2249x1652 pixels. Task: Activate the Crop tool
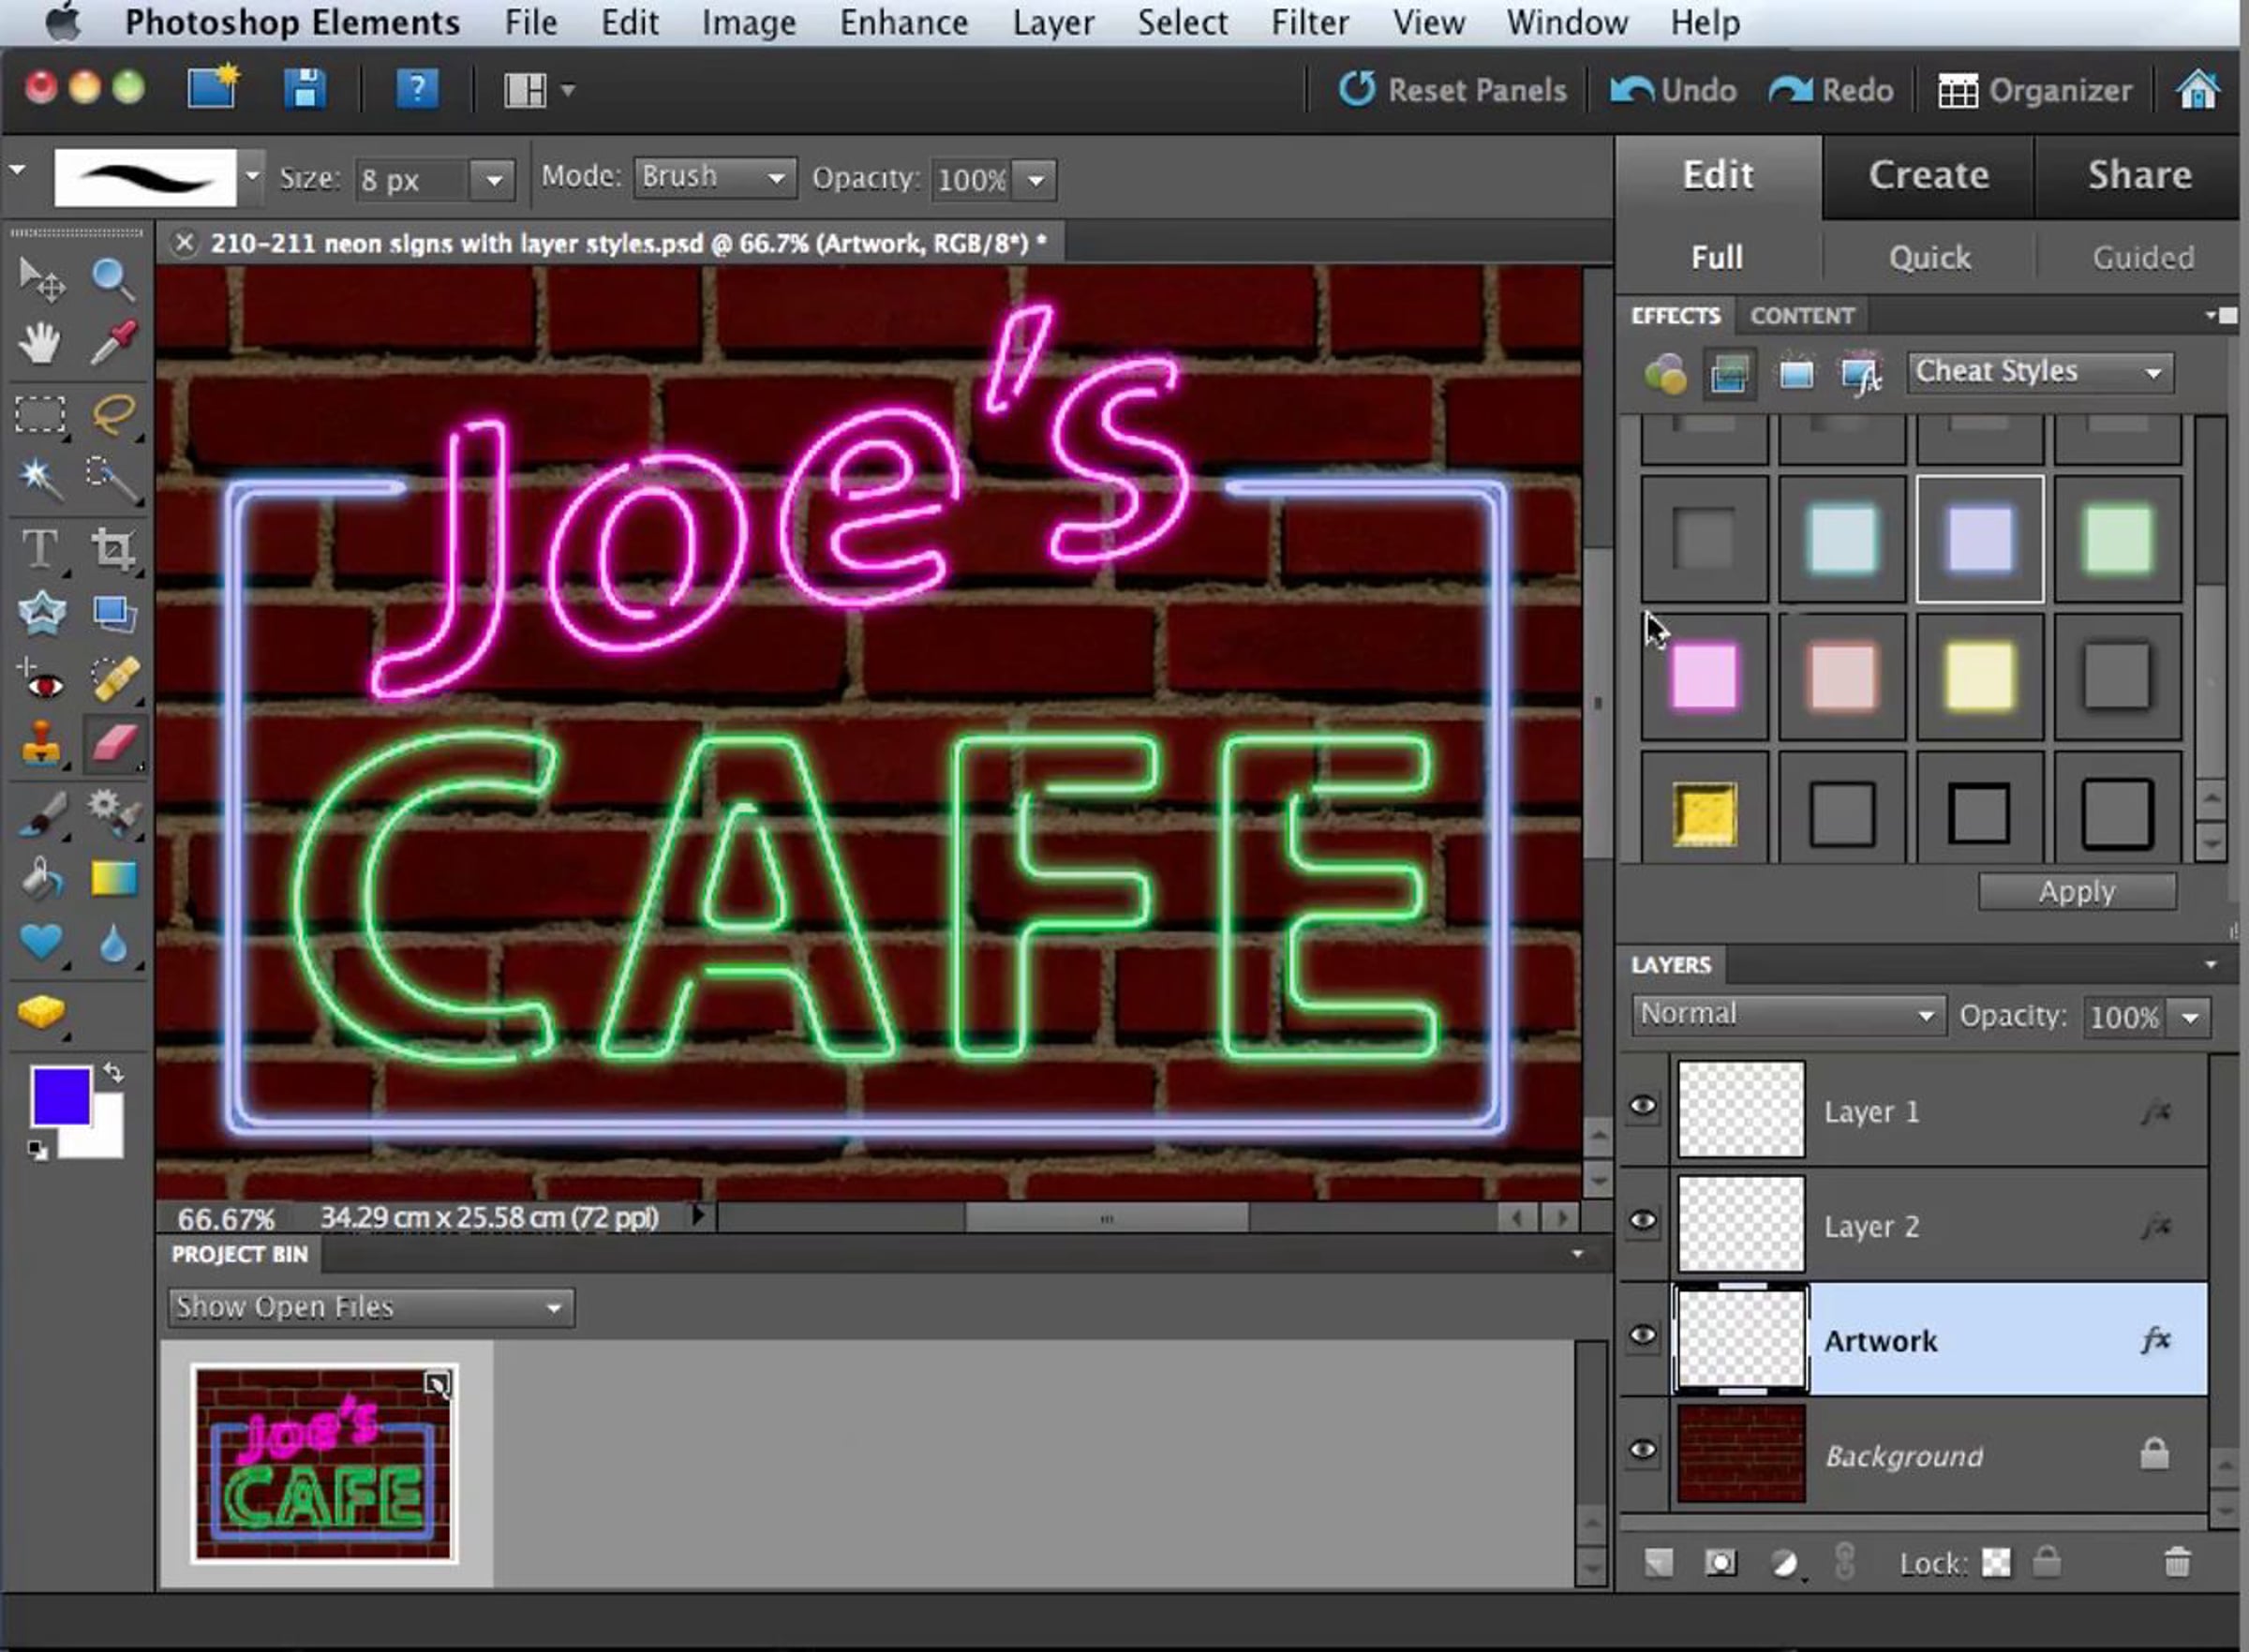pos(112,548)
